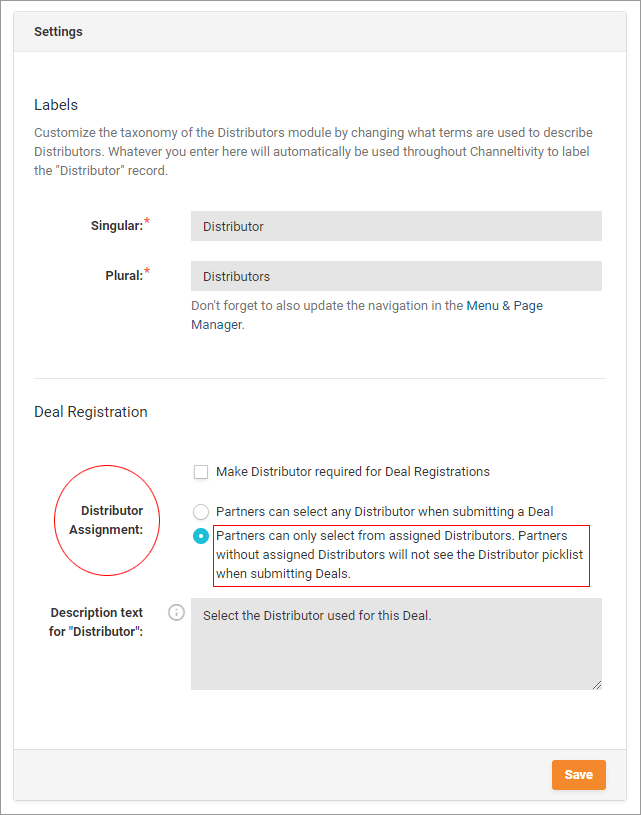Click the circled Distributor Assignment label
The width and height of the screenshot is (641, 815).
click(x=106, y=520)
